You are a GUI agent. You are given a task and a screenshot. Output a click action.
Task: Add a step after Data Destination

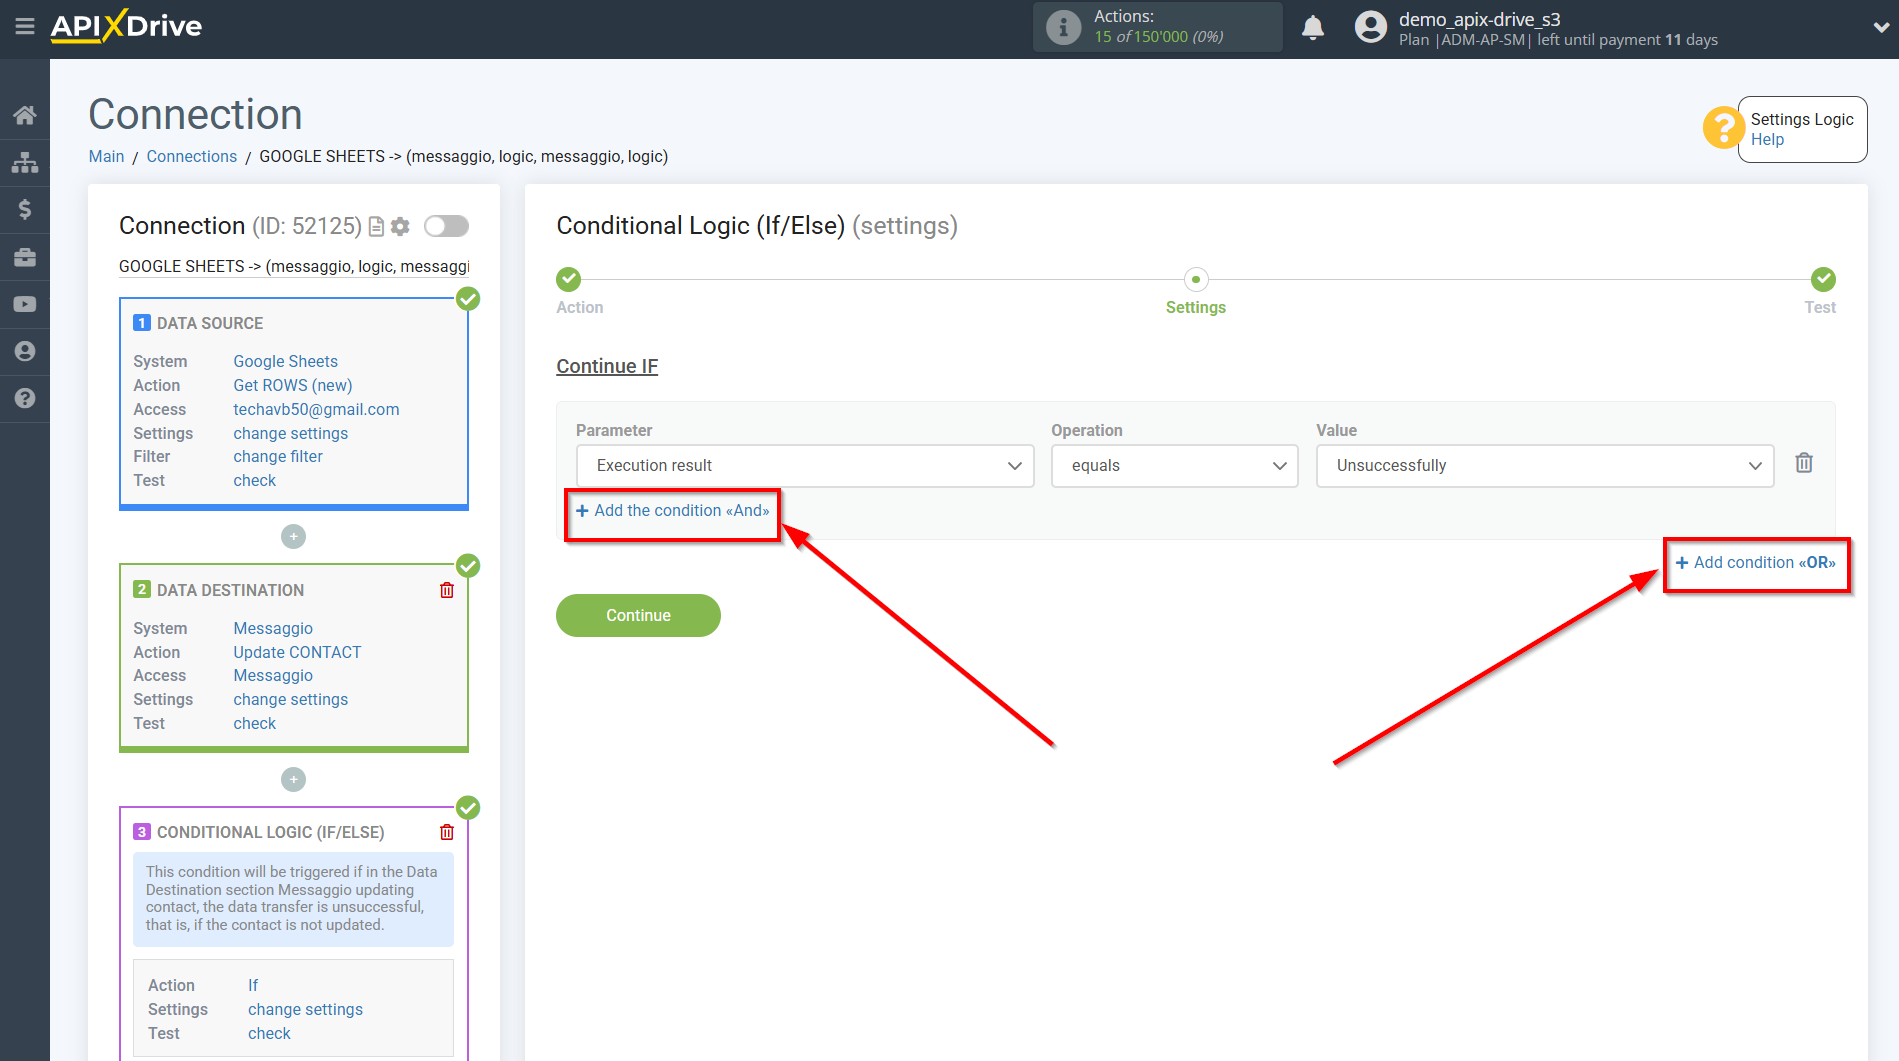pos(293,779)
